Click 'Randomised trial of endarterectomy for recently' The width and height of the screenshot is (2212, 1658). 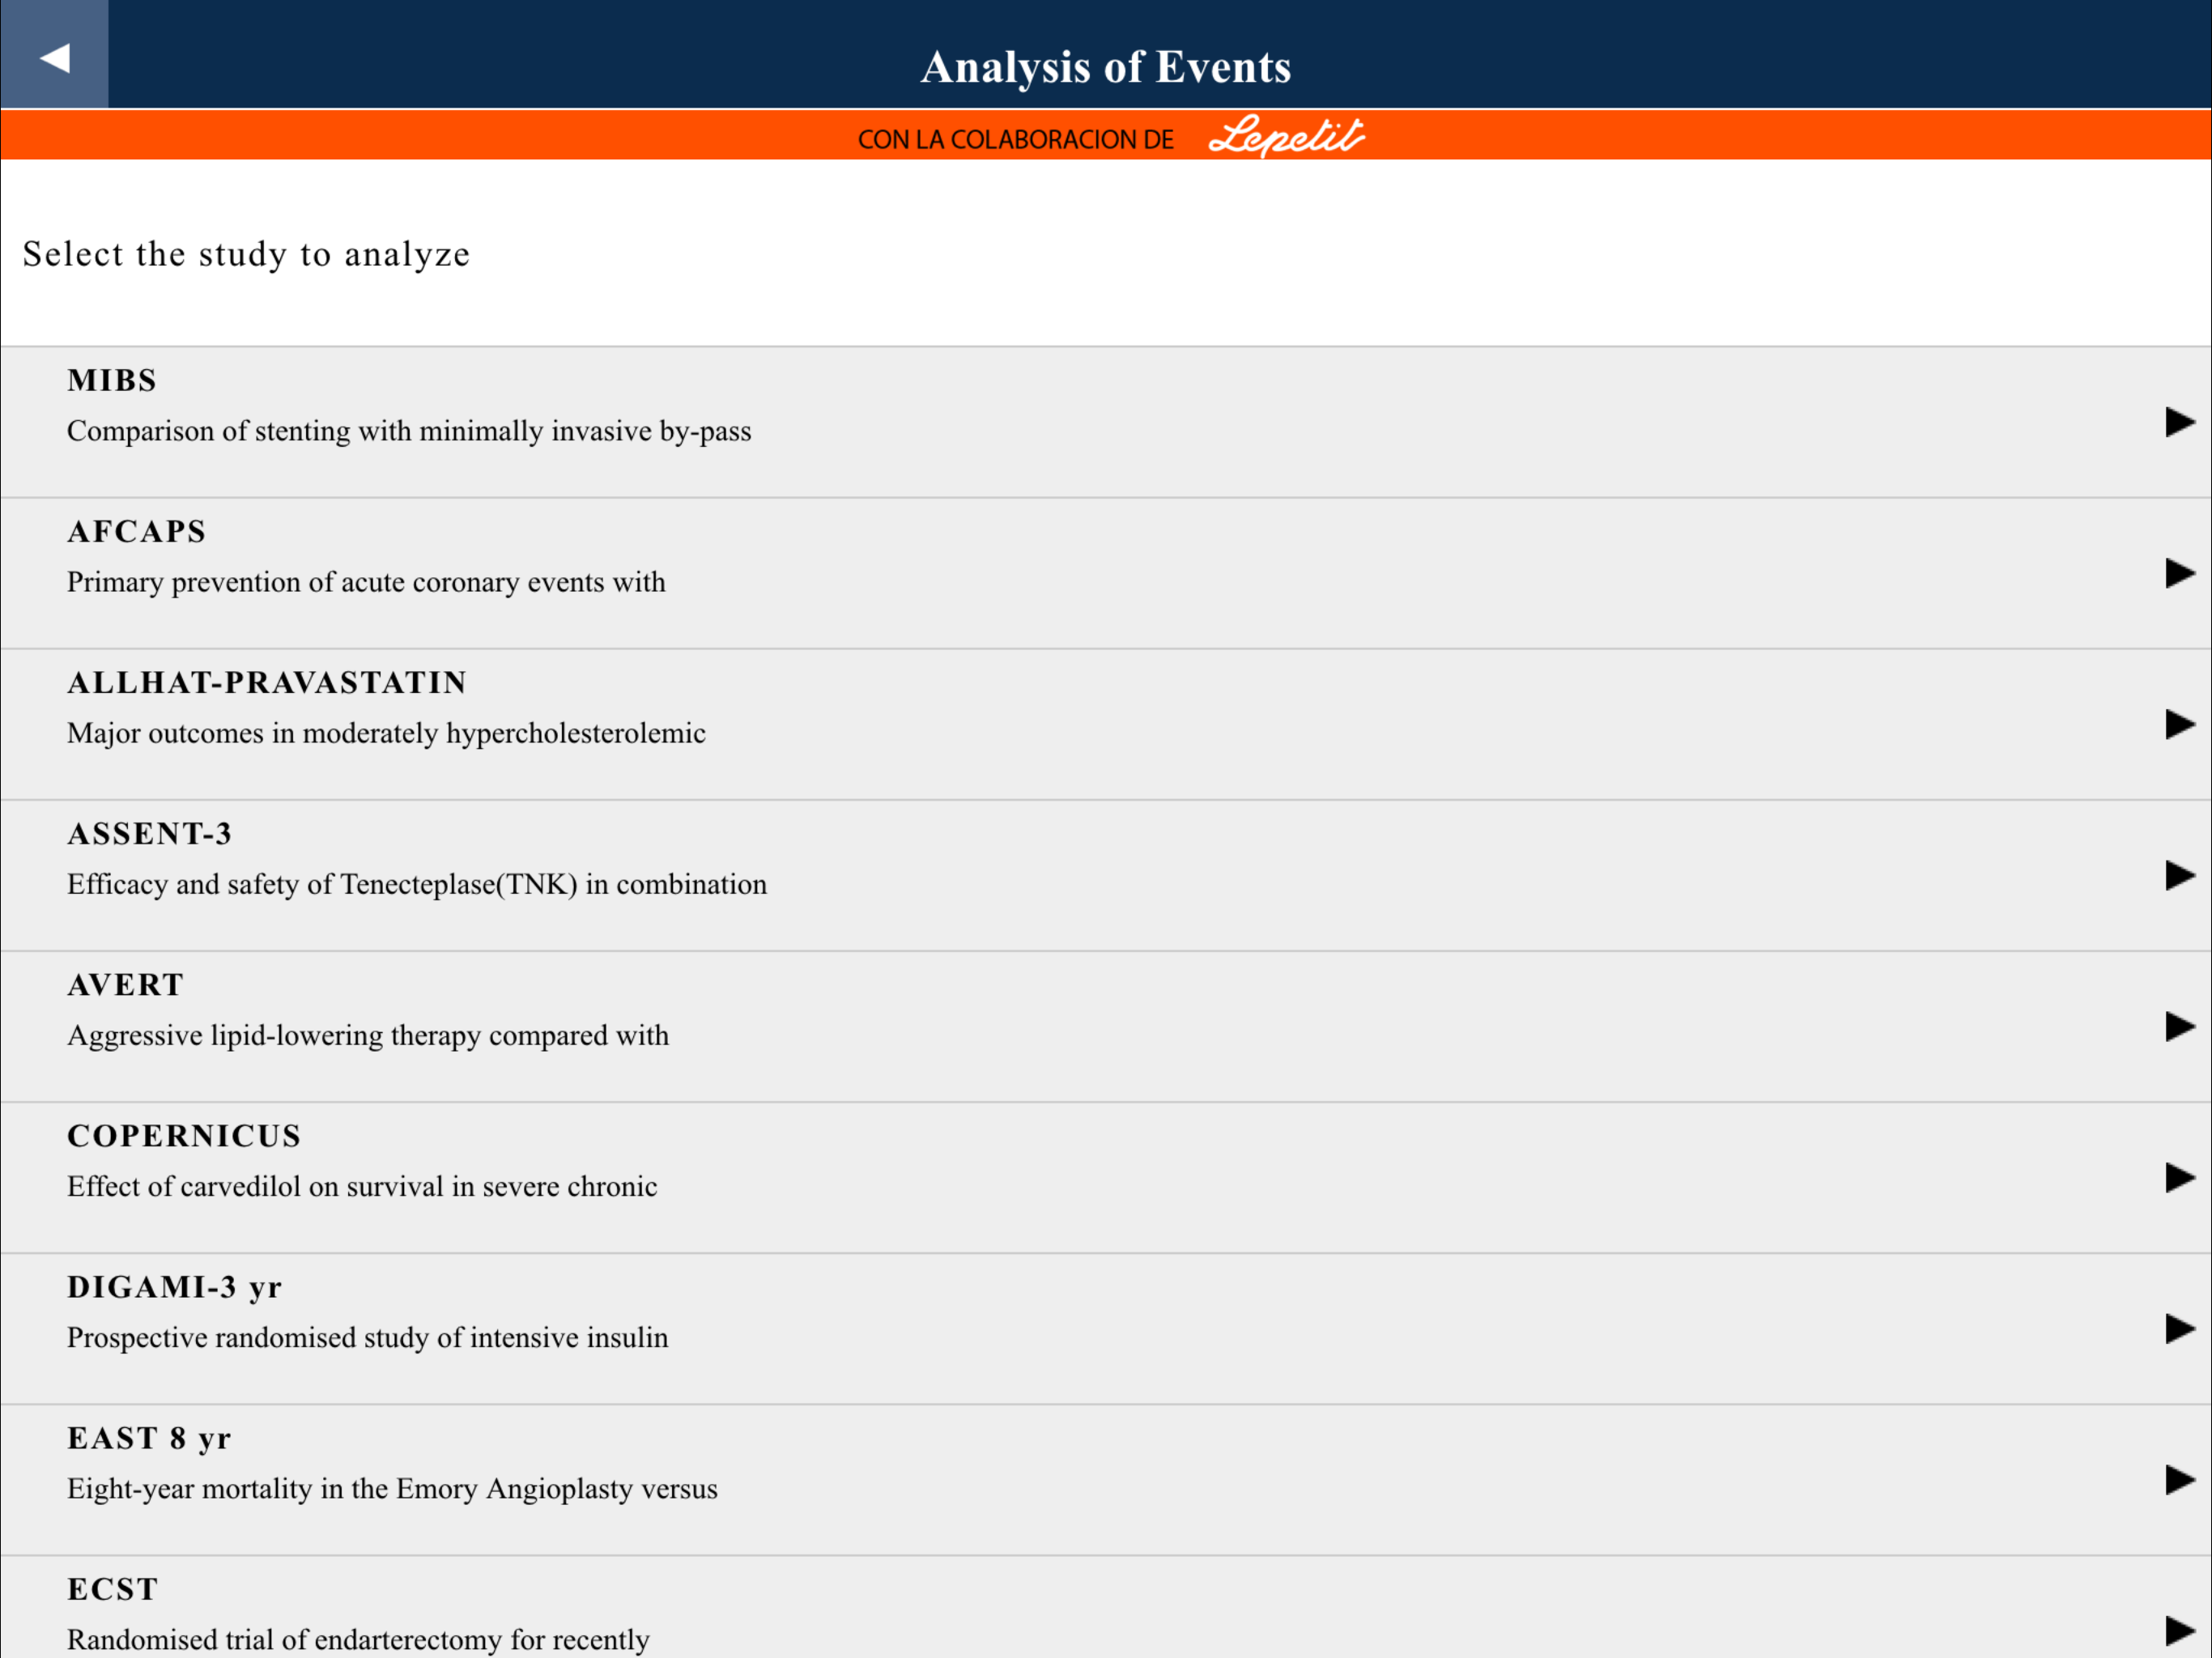pyautogui.click(x=358, y=1639)
